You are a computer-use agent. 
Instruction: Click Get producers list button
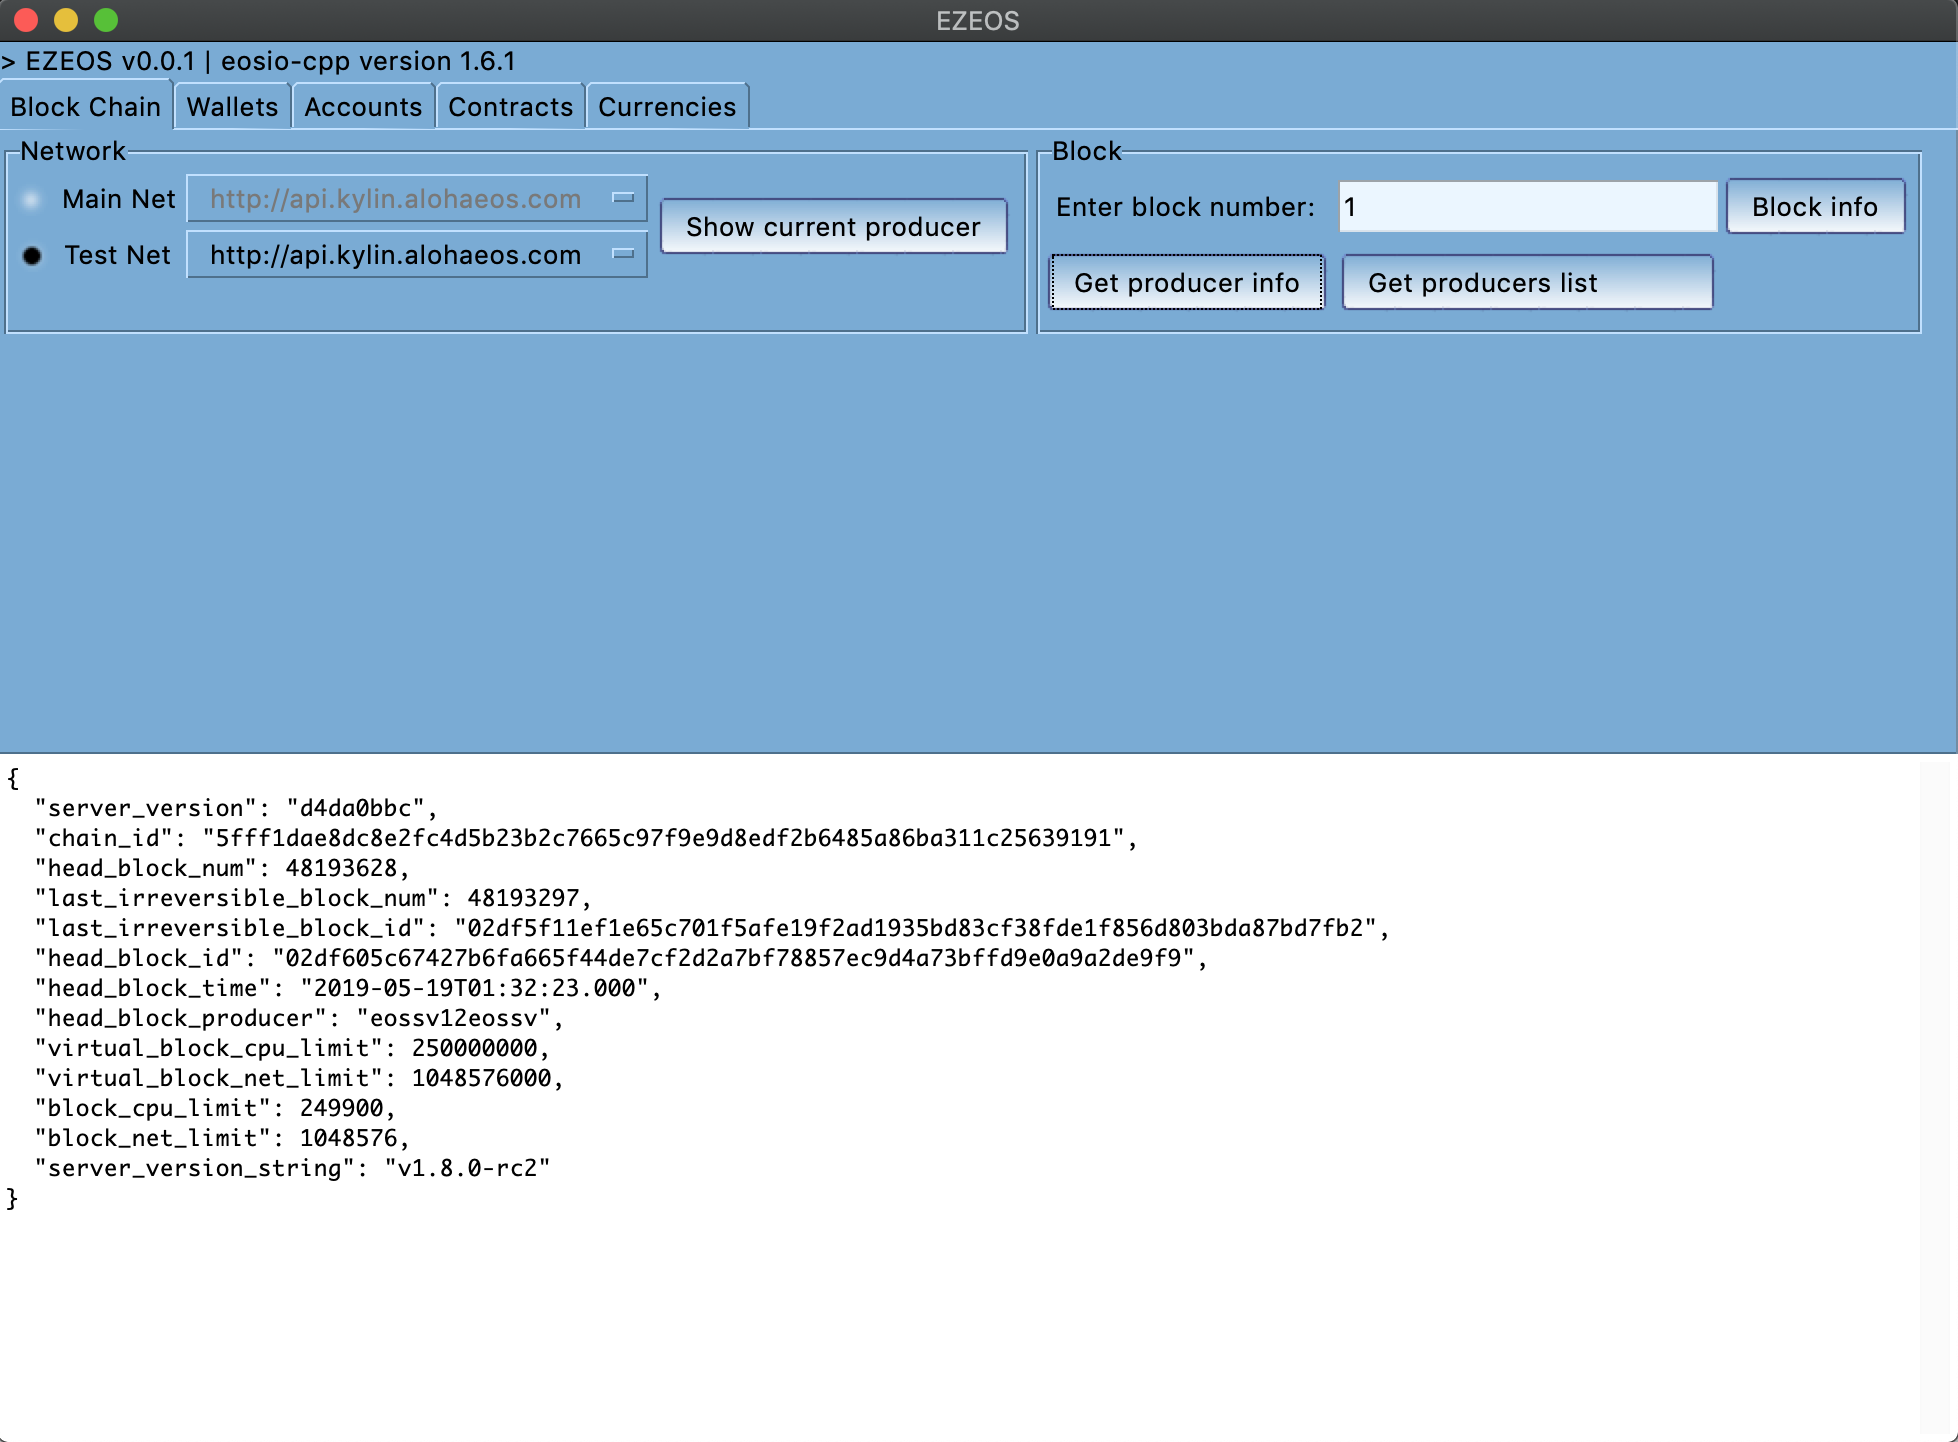click(x=1526, y=283)
